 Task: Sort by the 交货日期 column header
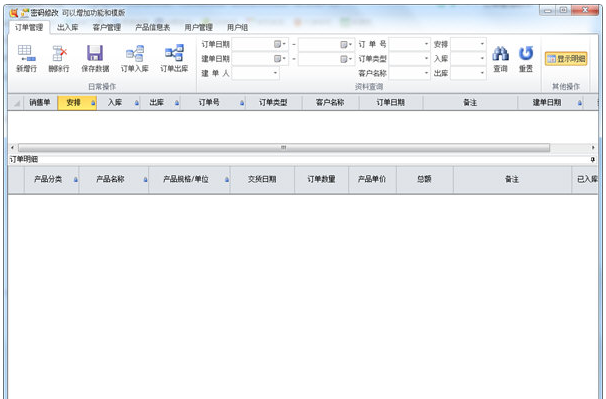[262, 179]
